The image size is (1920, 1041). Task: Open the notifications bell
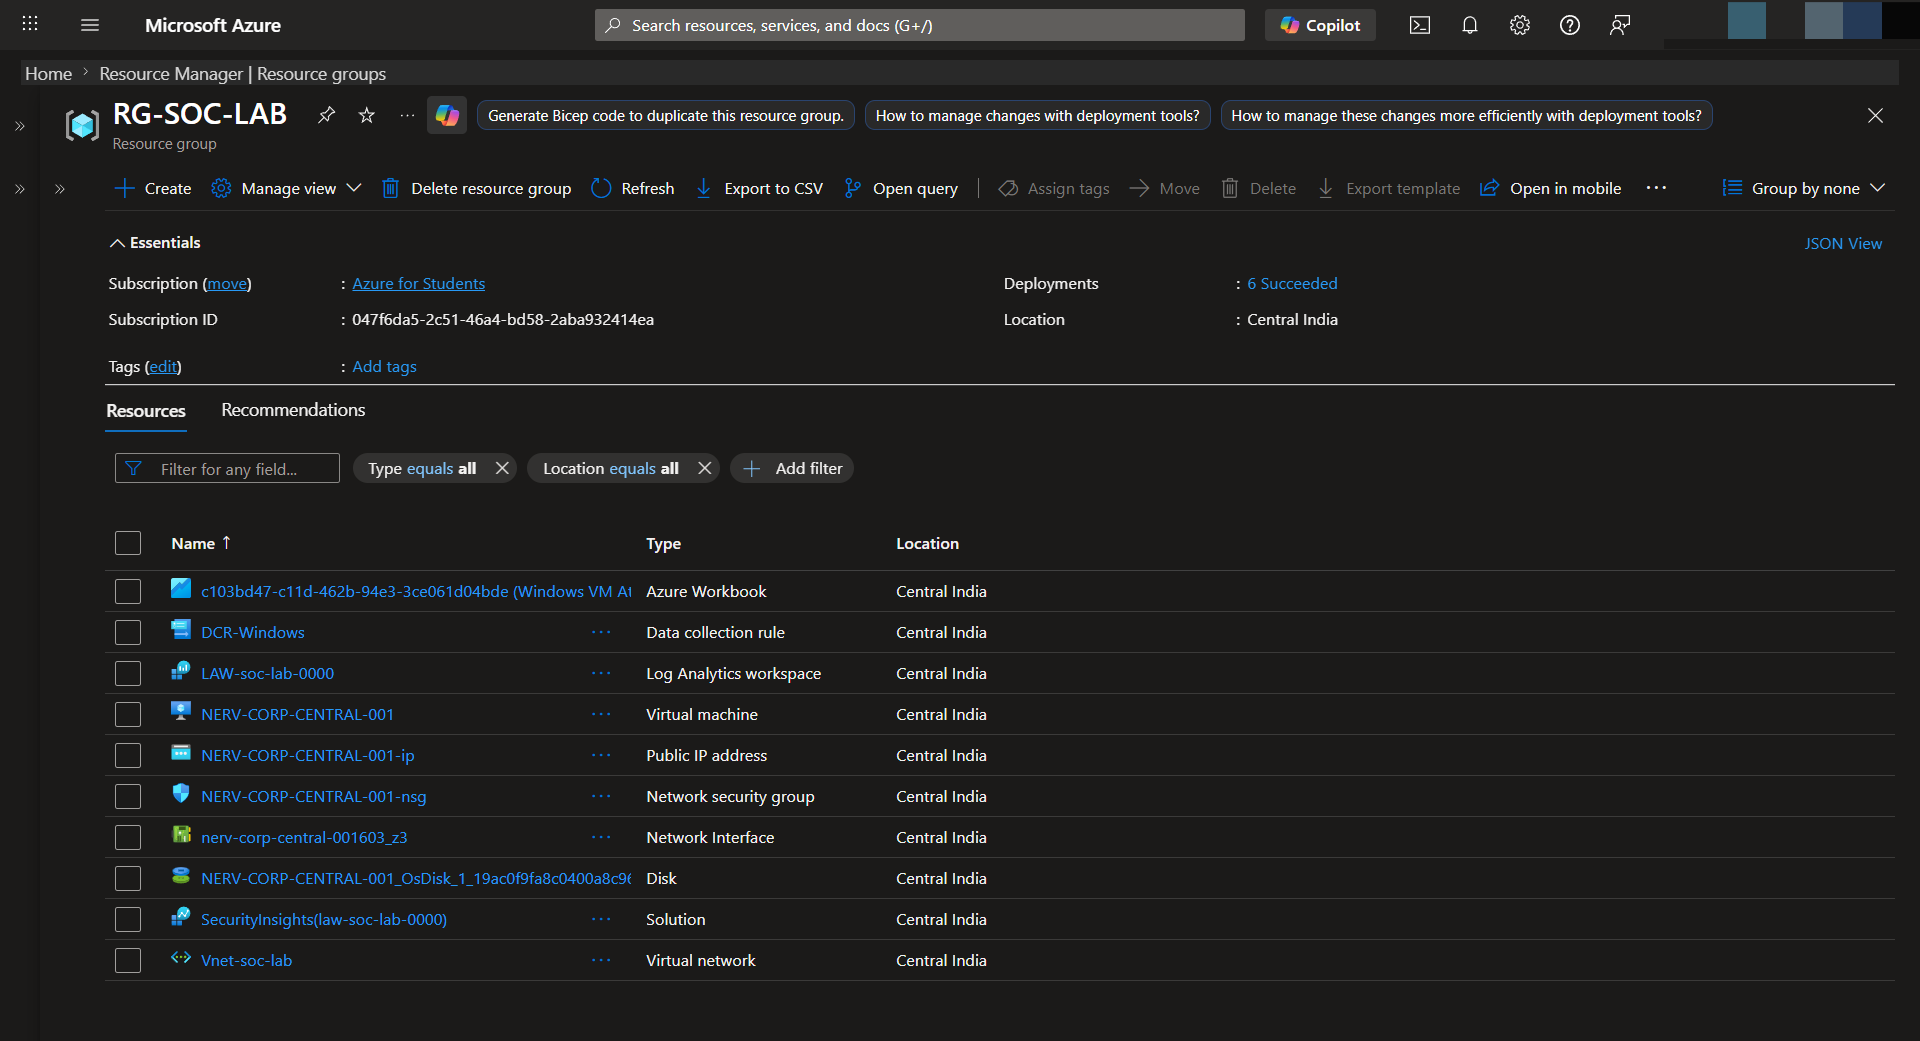[1469, 25]
